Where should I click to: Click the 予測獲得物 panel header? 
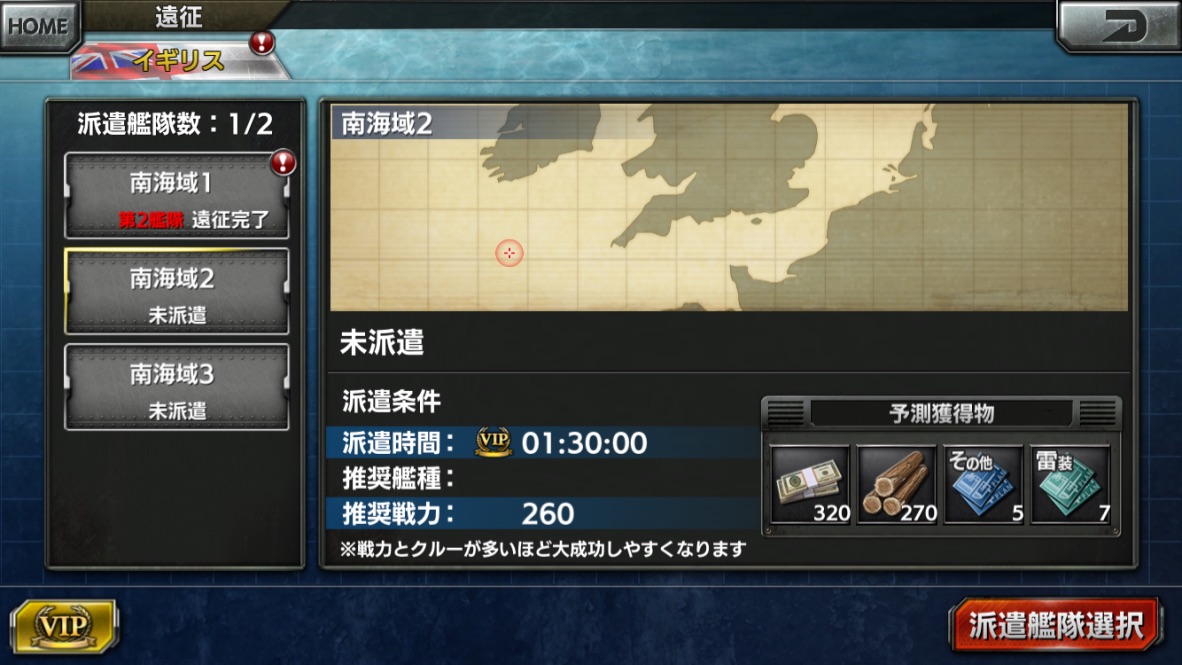tap(941, 413)
